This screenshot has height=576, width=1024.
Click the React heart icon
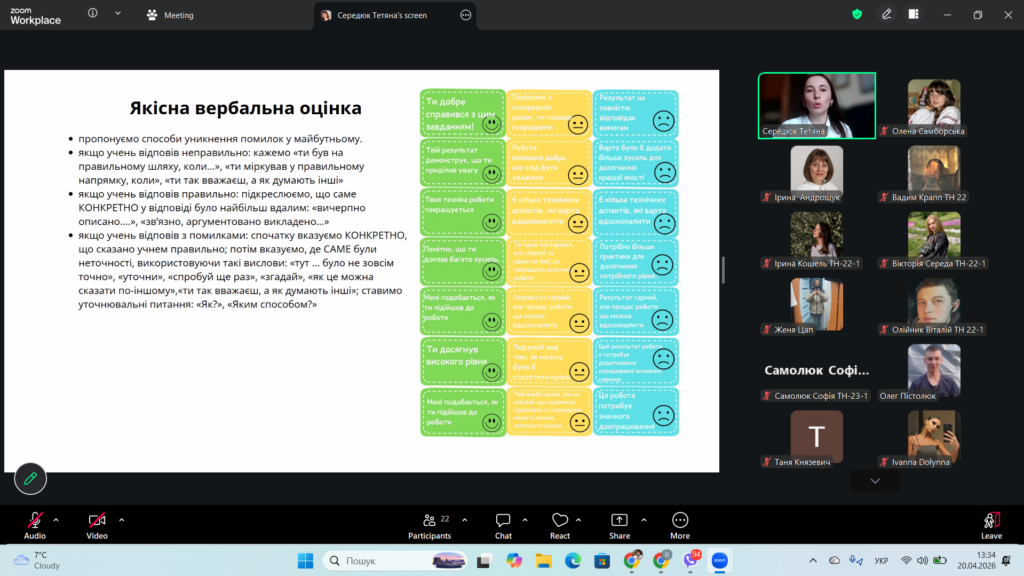560,520
